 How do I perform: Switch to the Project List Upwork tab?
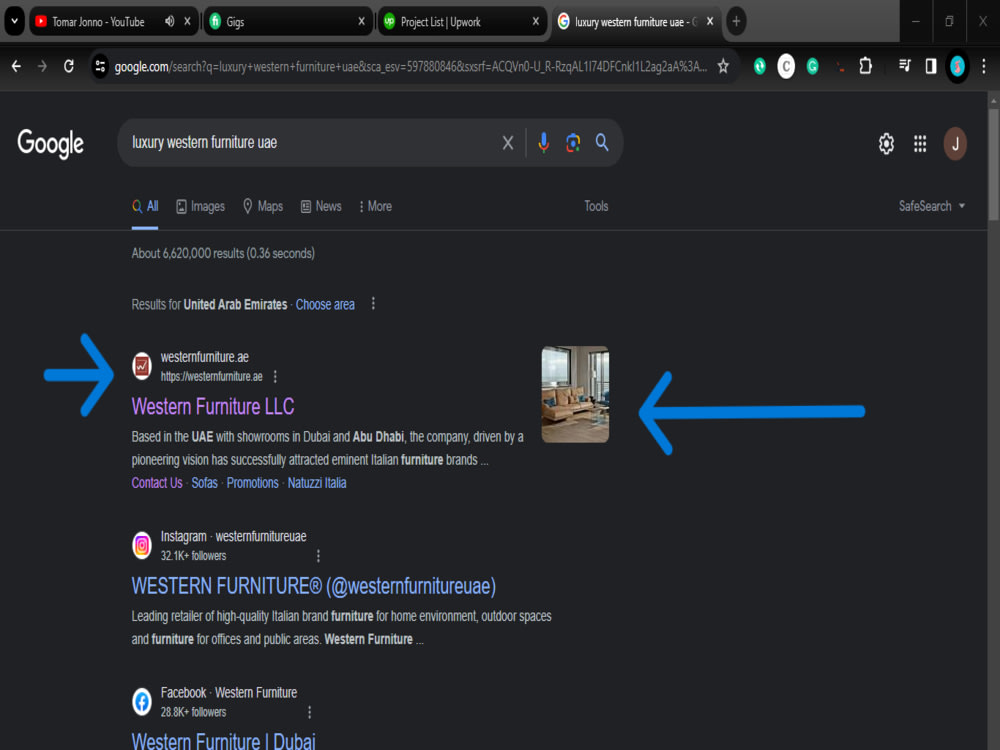coord(460,22)
